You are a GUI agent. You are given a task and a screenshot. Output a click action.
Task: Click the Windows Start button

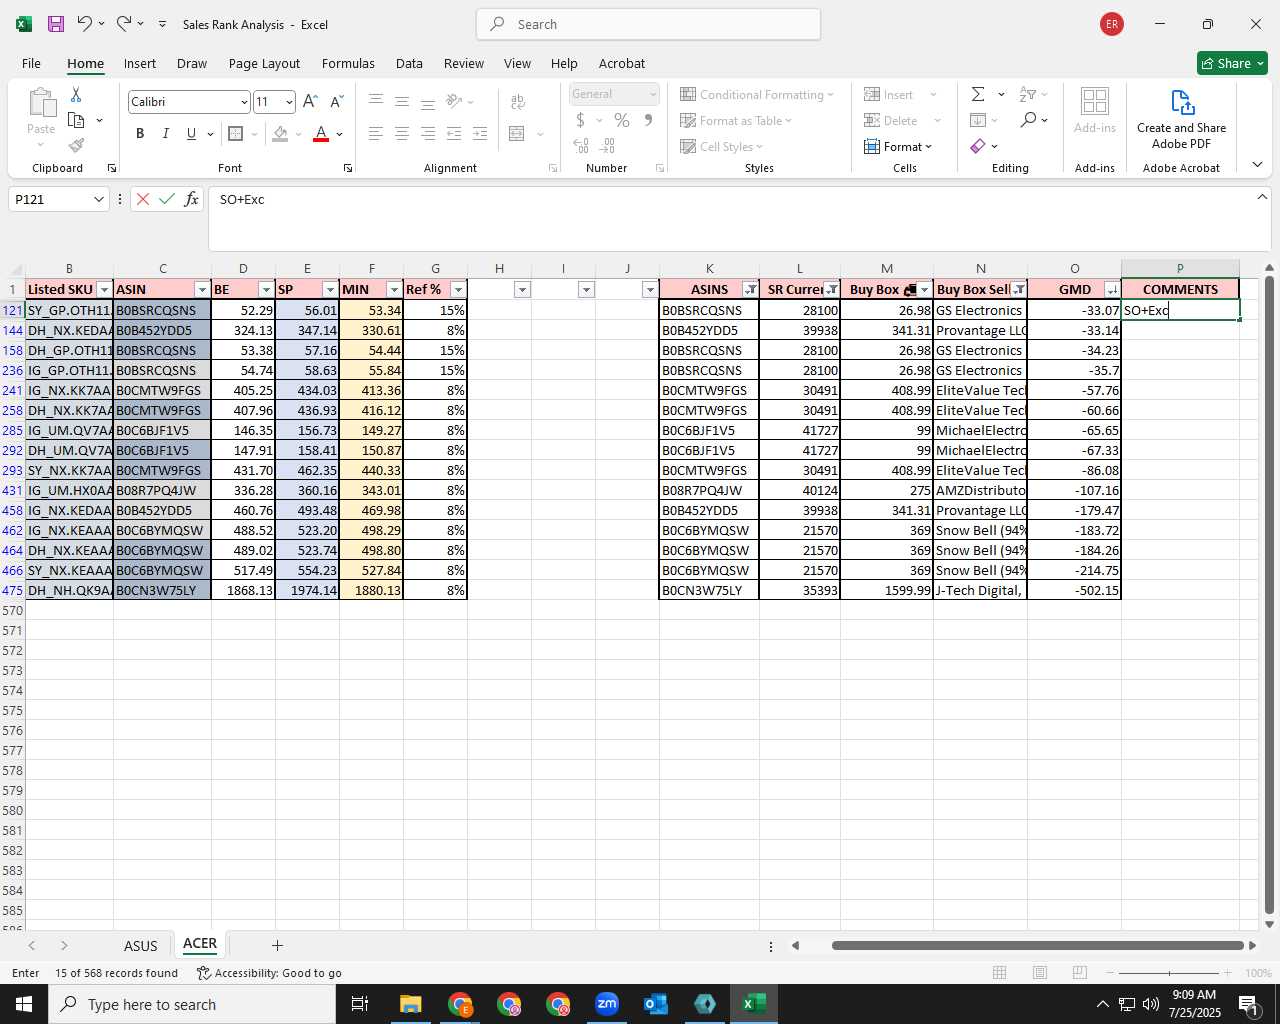click(x=24, y=1004)
